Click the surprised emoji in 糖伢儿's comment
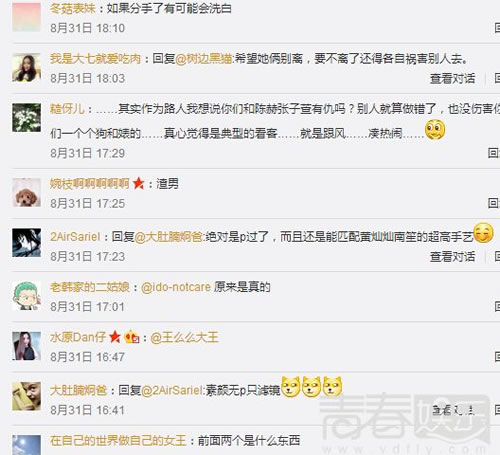Viewport: 500px width, 455px height. (435, 130)
